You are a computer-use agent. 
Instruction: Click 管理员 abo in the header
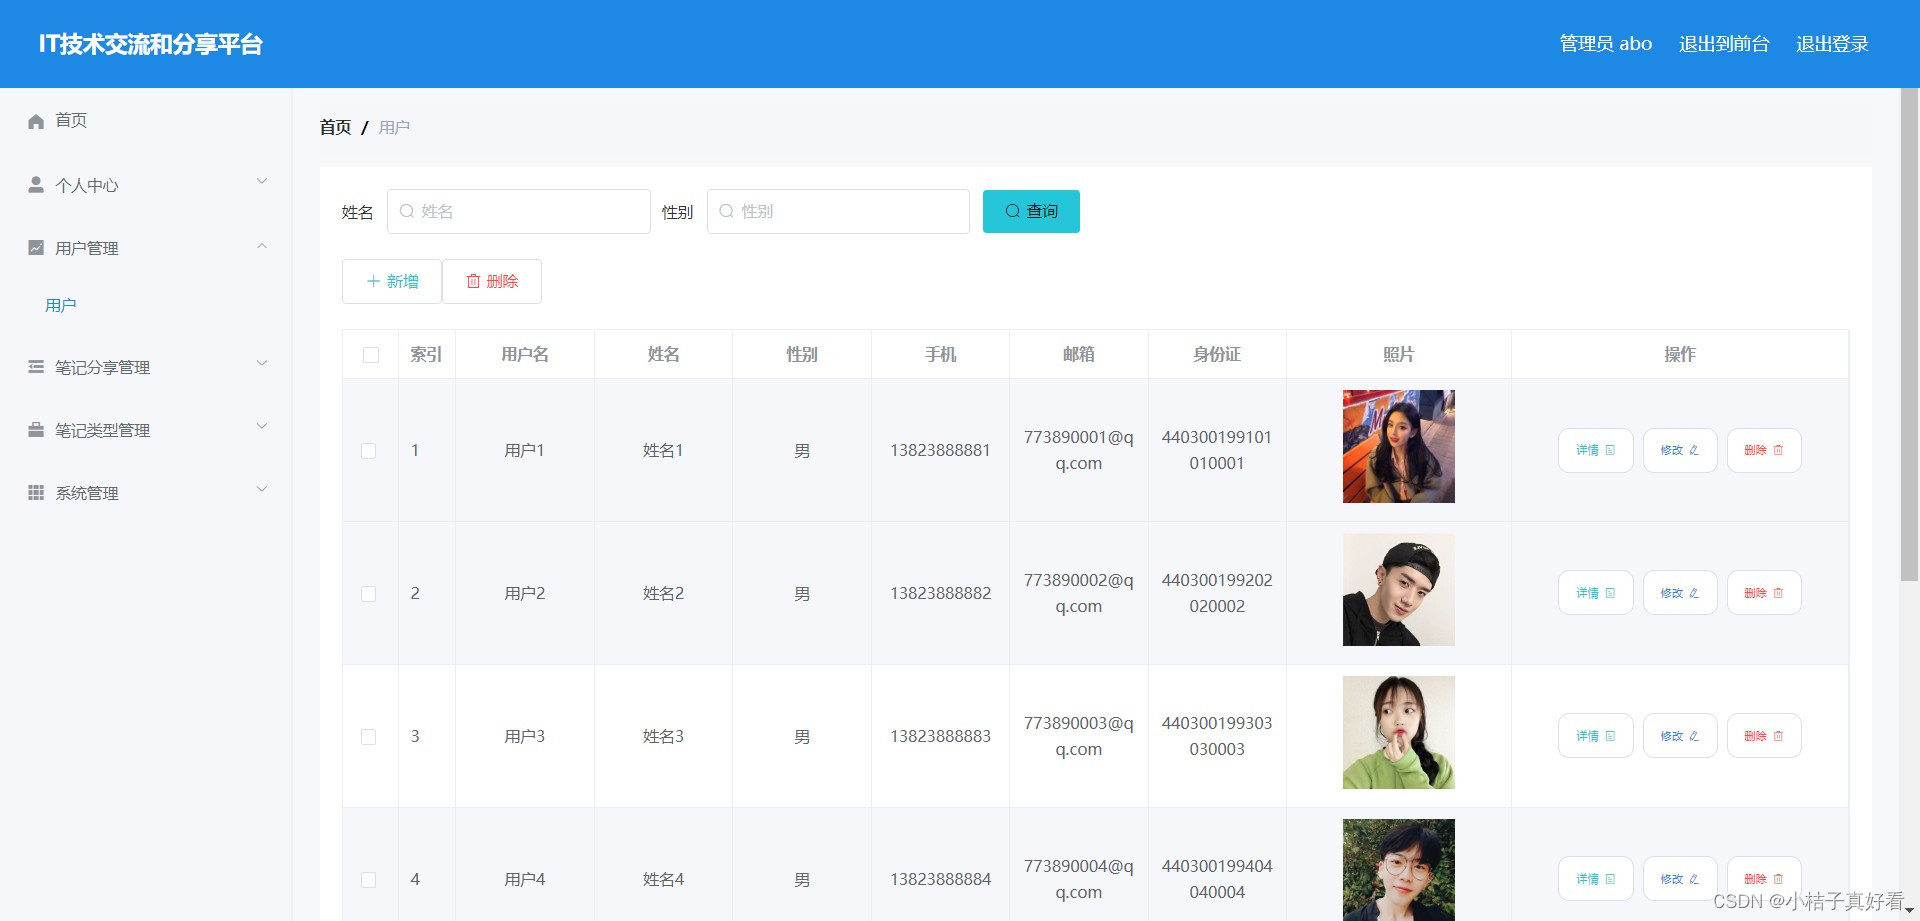click(x=1606, y=44)
